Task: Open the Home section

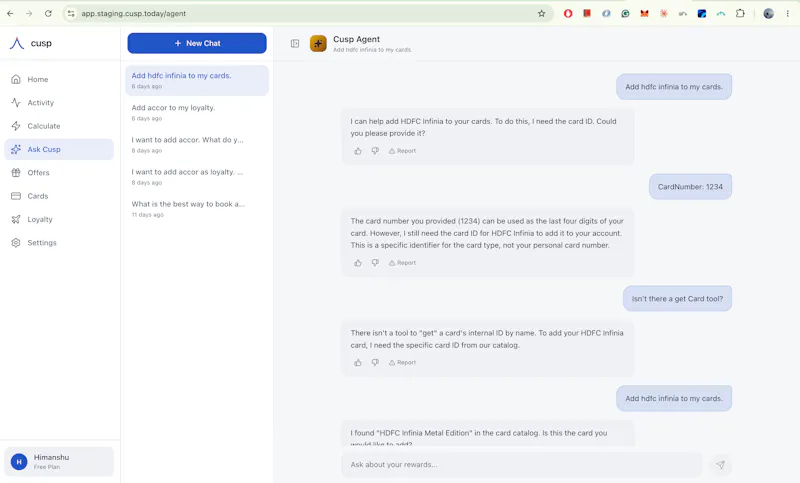Action: pos(59,79)
